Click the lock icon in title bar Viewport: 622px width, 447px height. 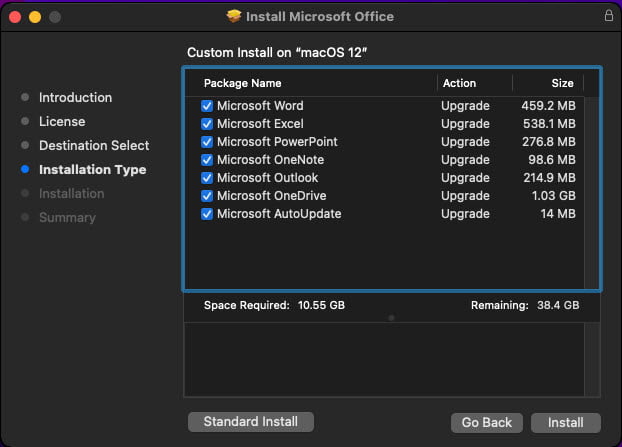pyautogui.click(x=609, y=15)
